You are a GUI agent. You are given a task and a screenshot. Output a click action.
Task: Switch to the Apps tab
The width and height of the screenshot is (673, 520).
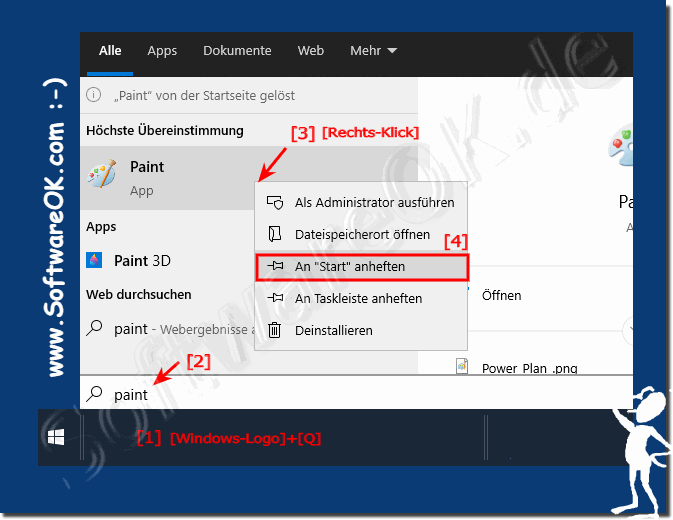click(x=162, y=51)
